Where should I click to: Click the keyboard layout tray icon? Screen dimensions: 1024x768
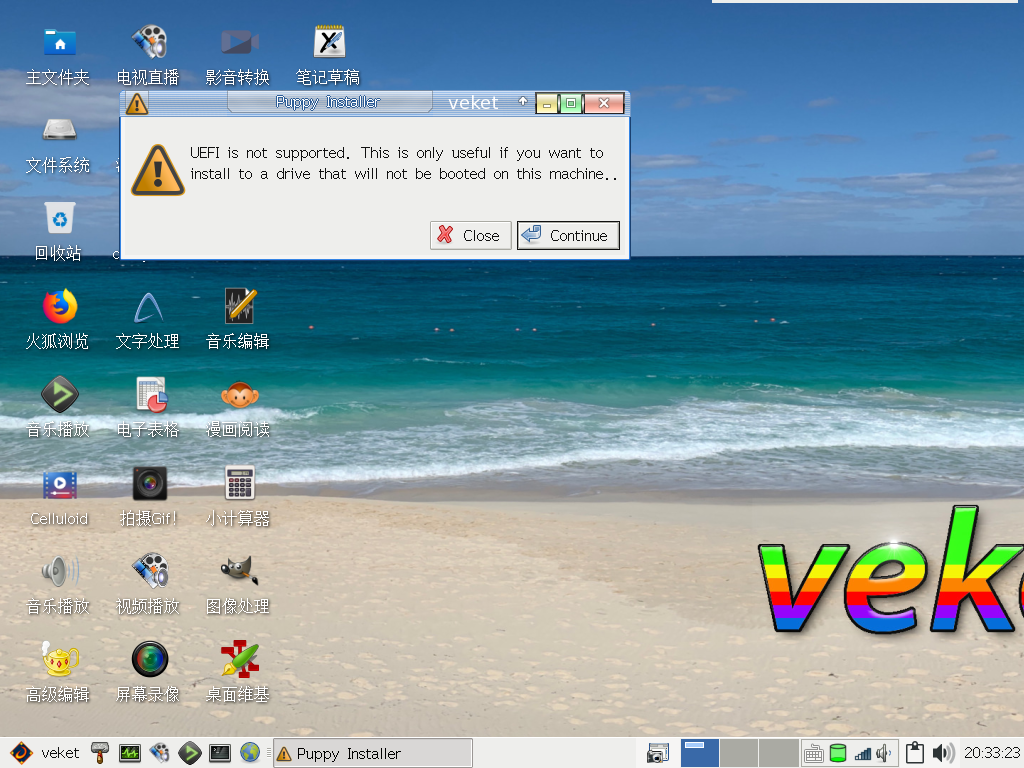(814, 754)
